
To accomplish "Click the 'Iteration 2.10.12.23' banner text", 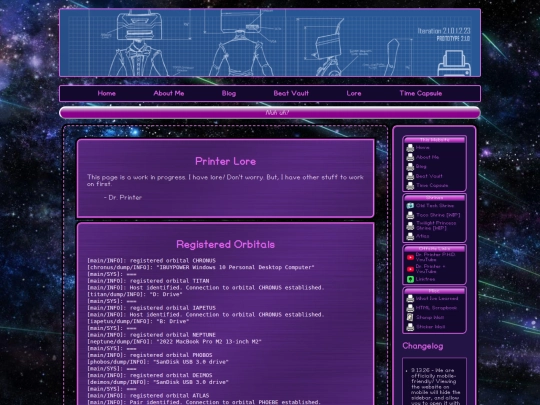I will [444, 31].
